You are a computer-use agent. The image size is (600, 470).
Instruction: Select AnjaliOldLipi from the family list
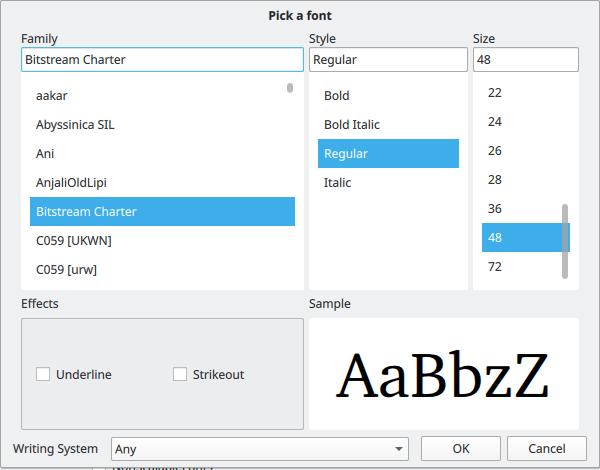pyautogui.click(x=71, y=183)
